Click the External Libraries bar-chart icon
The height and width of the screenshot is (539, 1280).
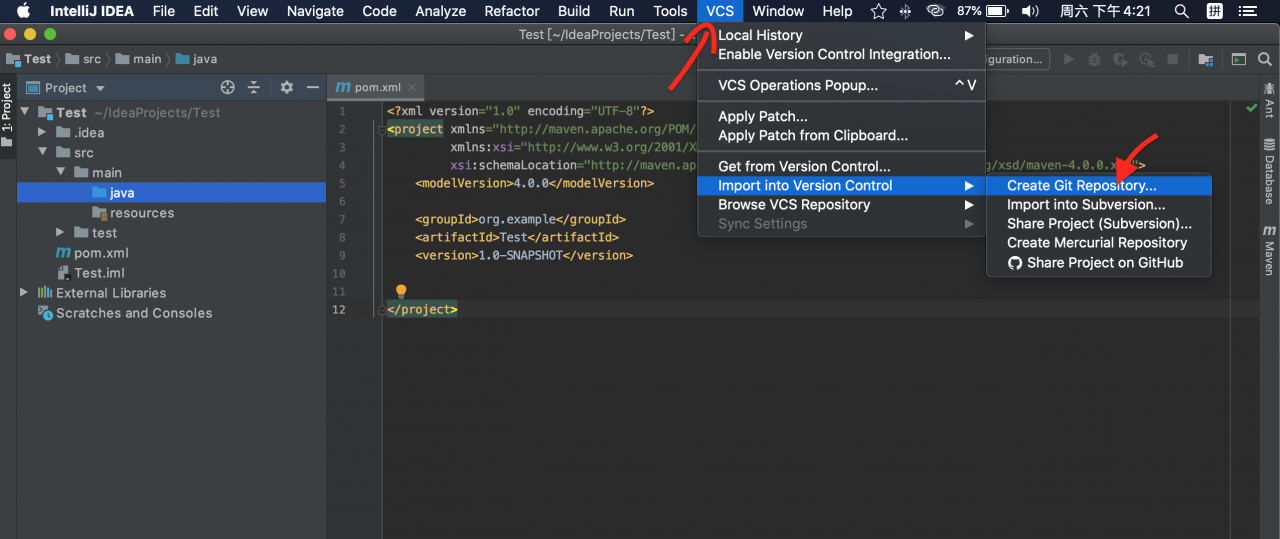(x=45, y=292)
